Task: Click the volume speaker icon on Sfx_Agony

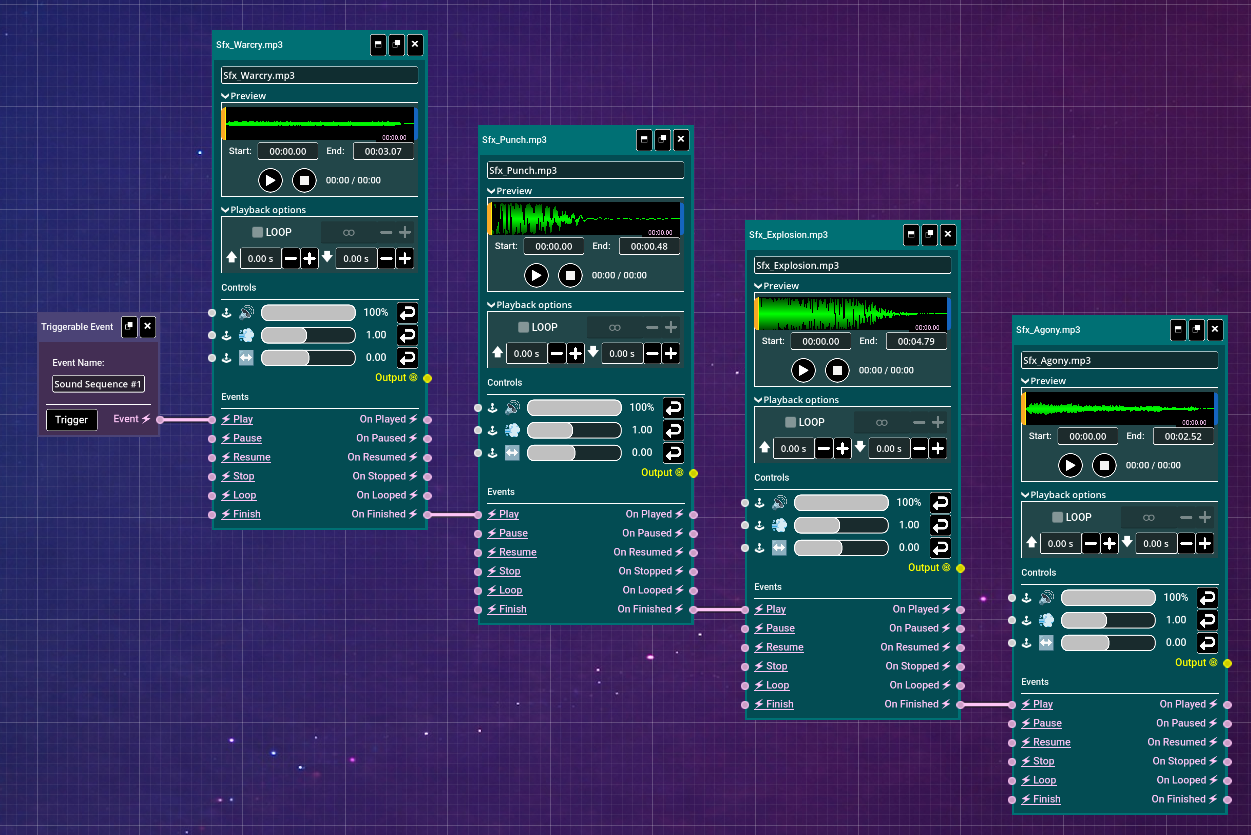Action: click(1047, 597)
